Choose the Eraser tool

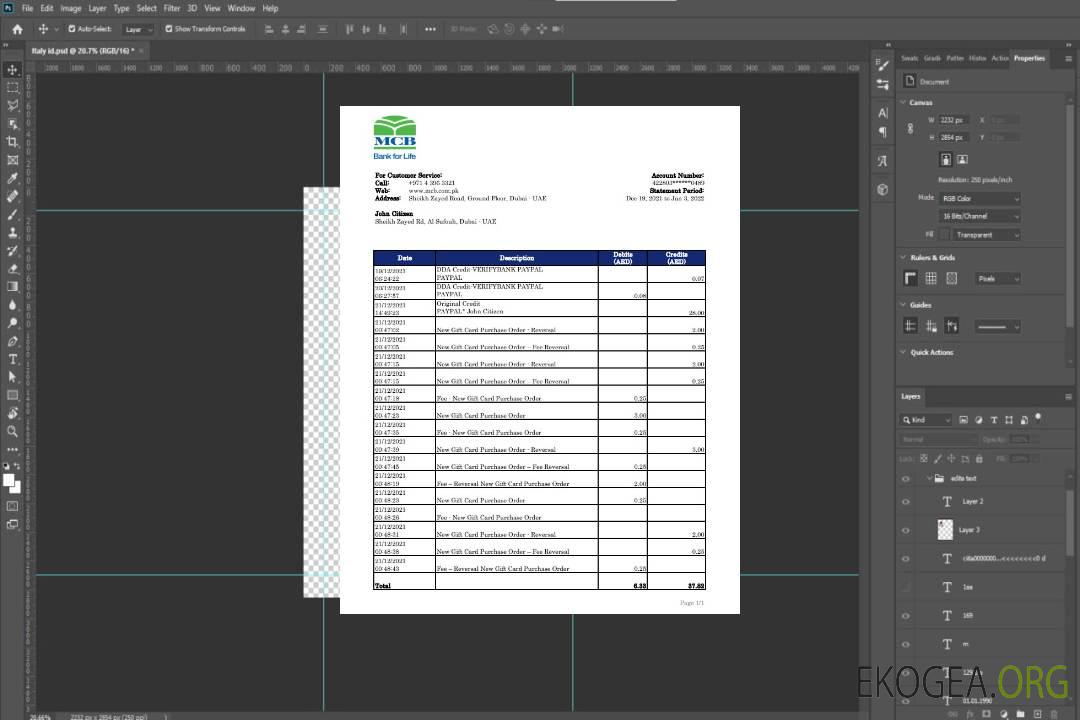pyautogui.click(x=13, y=268)
